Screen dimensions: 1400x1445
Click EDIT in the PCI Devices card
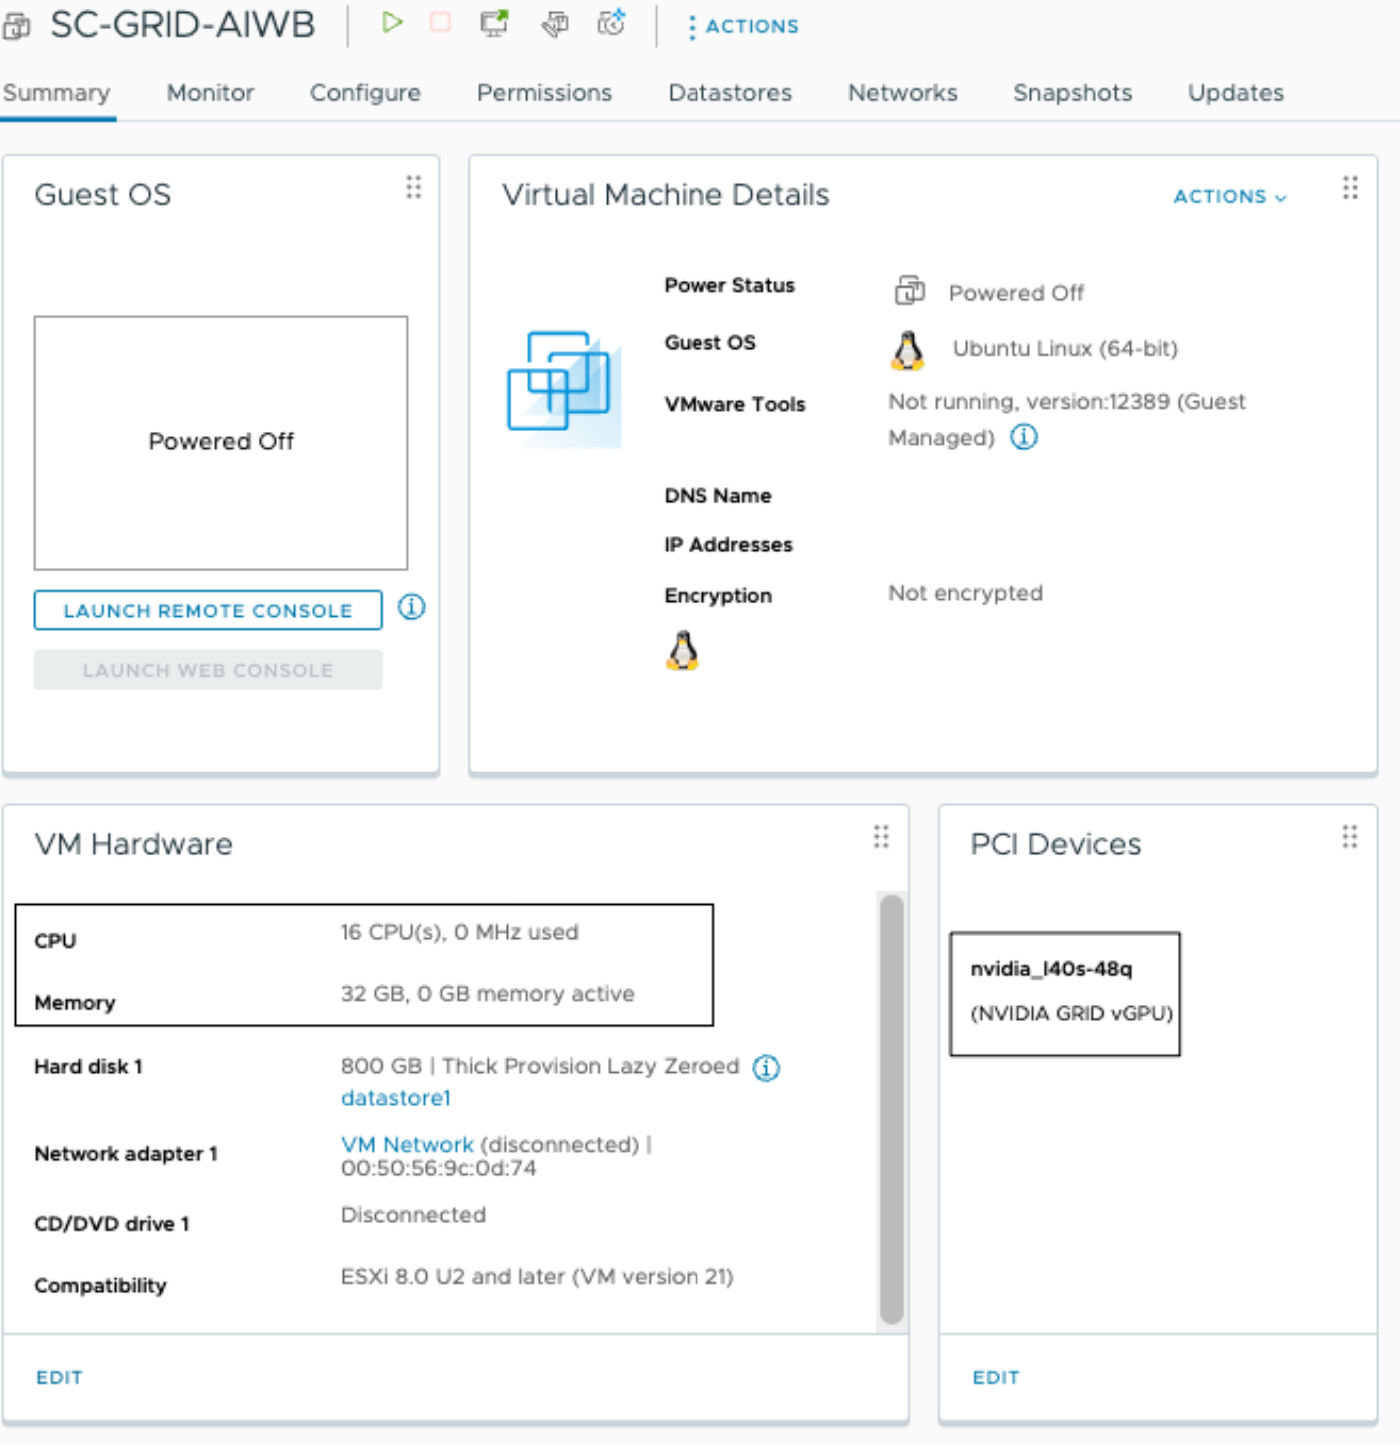pyautogui.click(x=996, y=1377)
